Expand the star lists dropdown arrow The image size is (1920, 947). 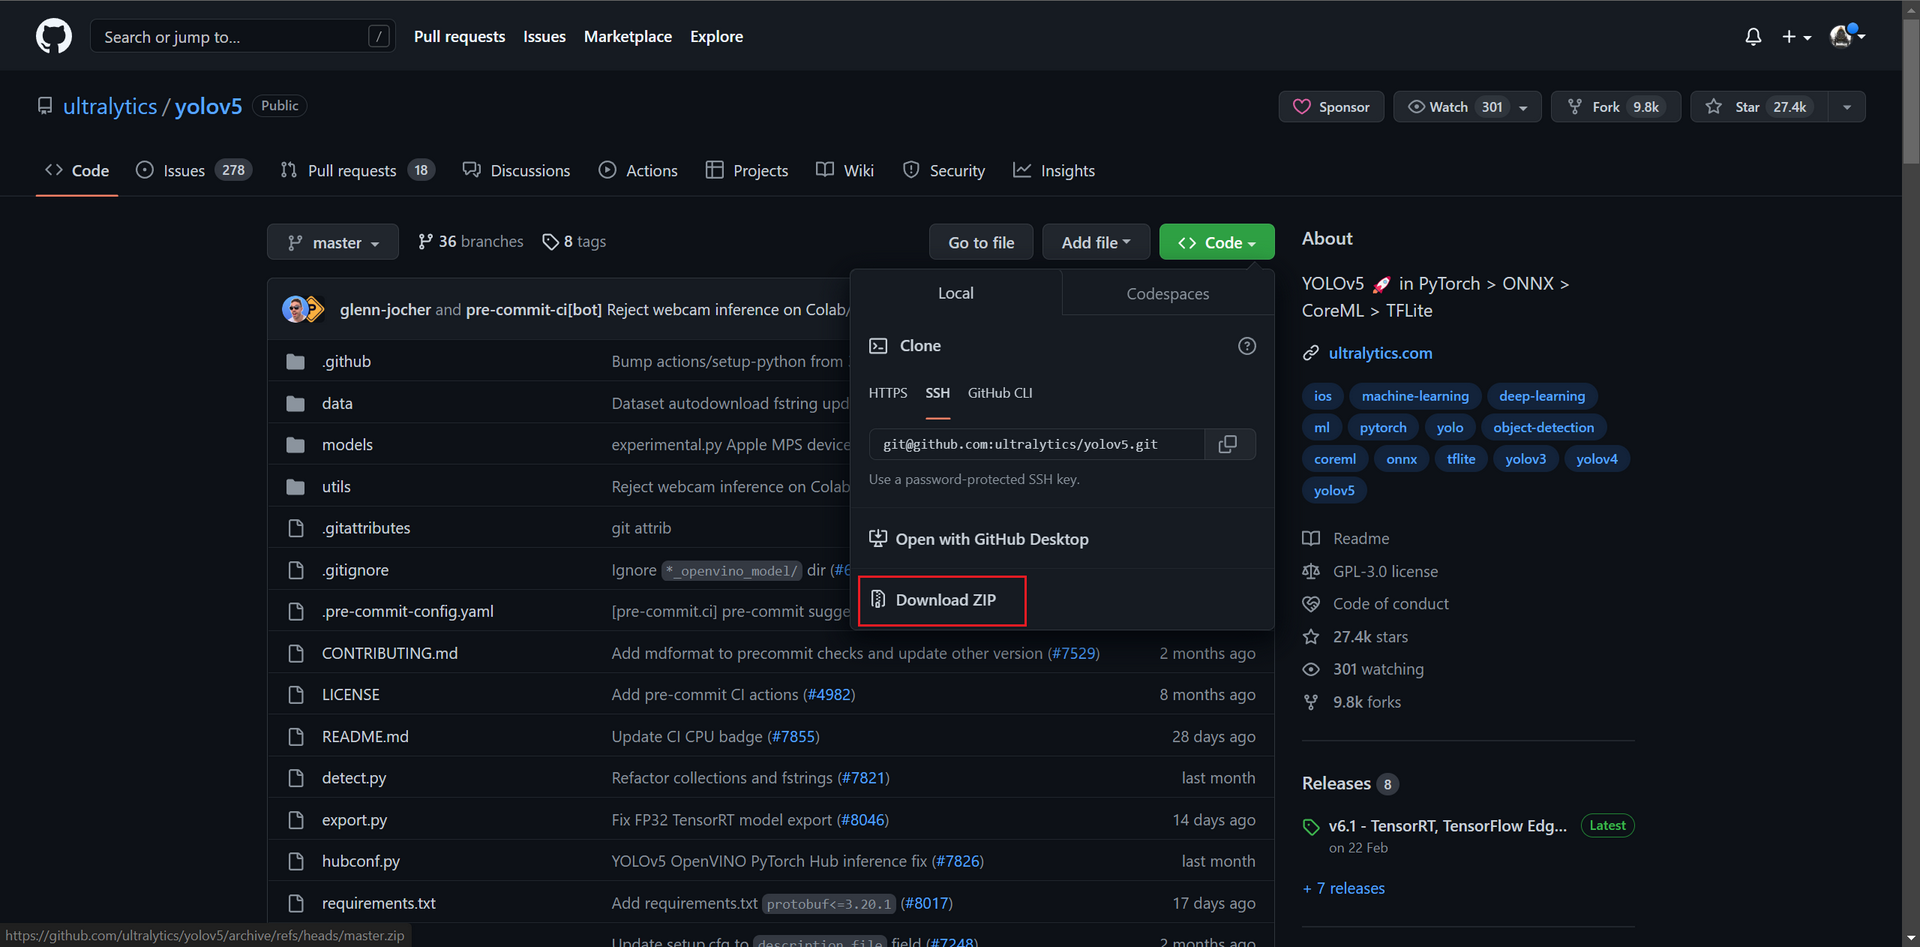pos(1847,107)
